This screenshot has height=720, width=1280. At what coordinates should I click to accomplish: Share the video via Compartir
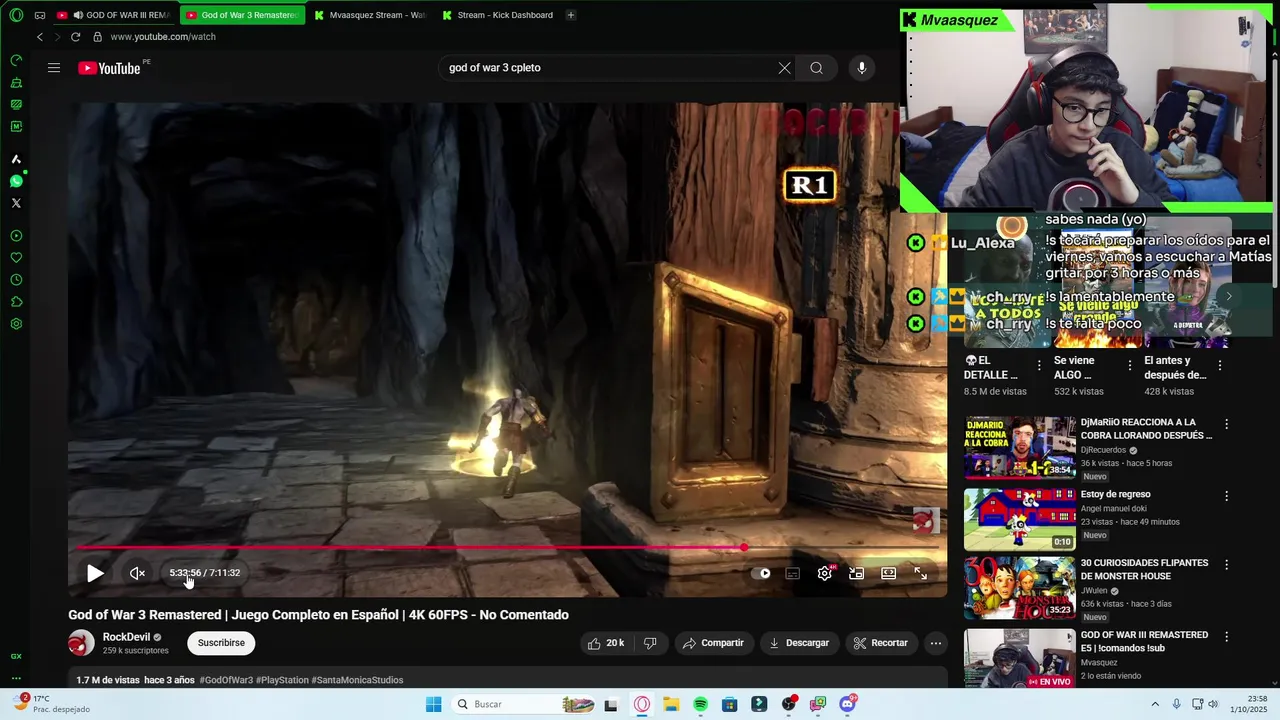pos(713,643)
